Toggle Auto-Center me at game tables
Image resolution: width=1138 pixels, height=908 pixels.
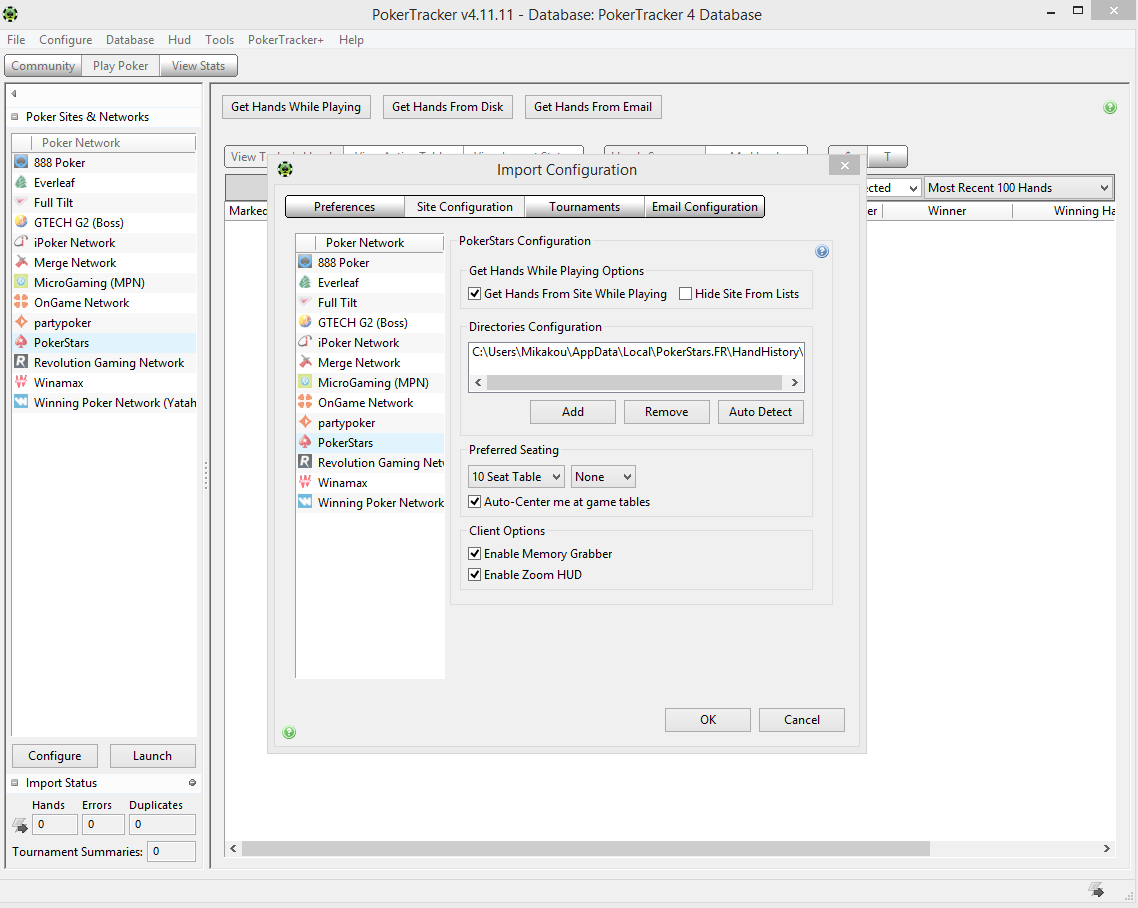(475, 502)
